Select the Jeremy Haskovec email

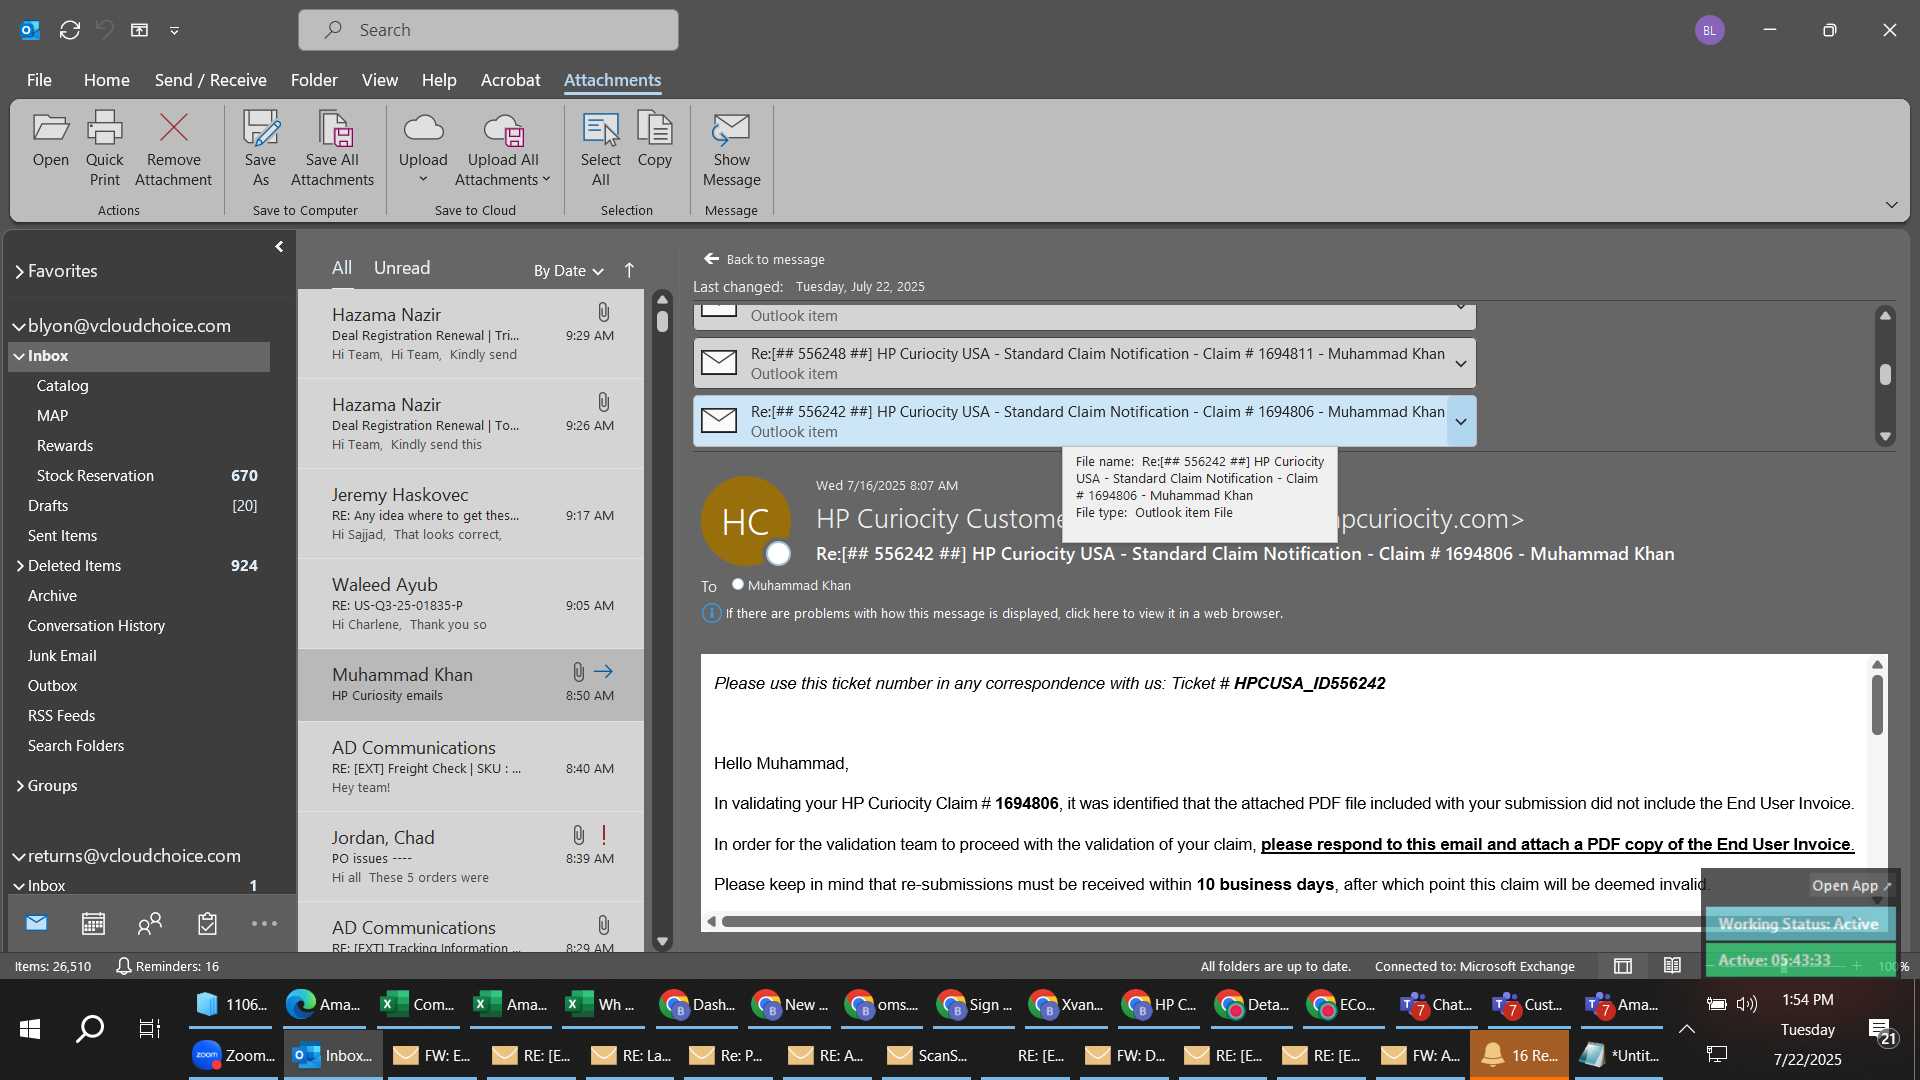tap(471, 514)
